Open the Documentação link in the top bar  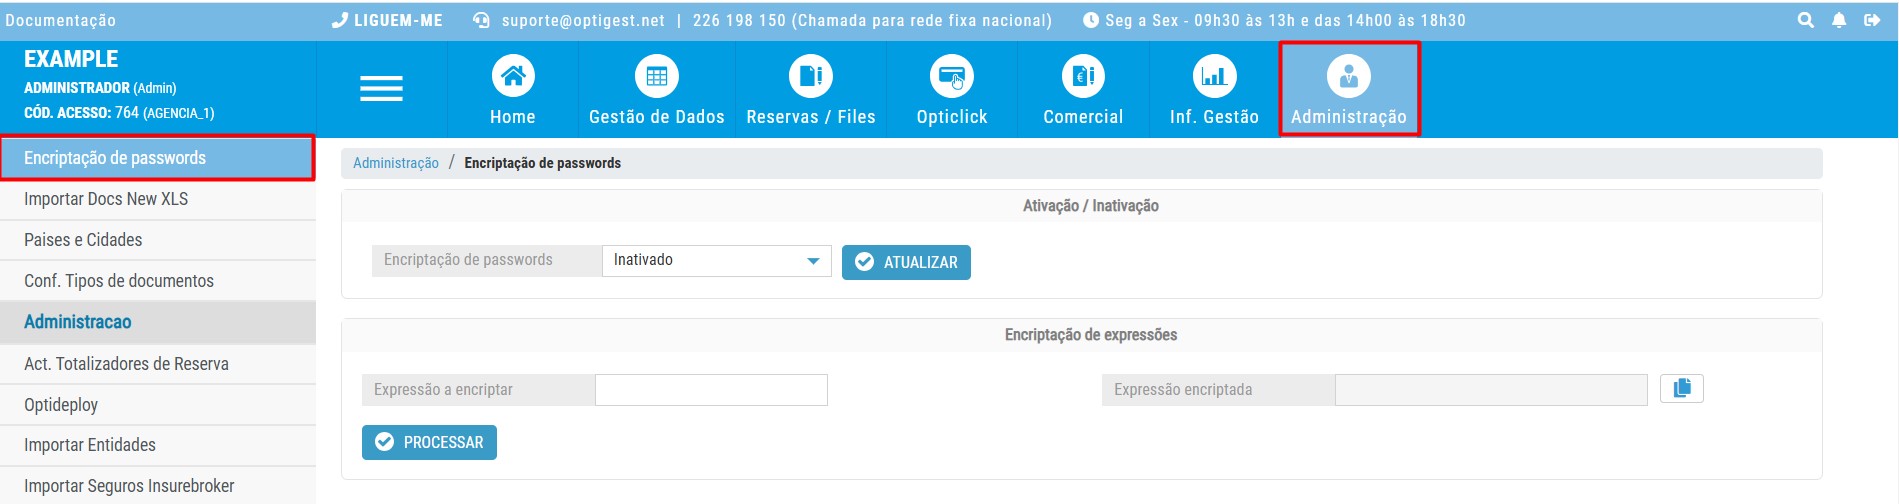click(60, 20)
